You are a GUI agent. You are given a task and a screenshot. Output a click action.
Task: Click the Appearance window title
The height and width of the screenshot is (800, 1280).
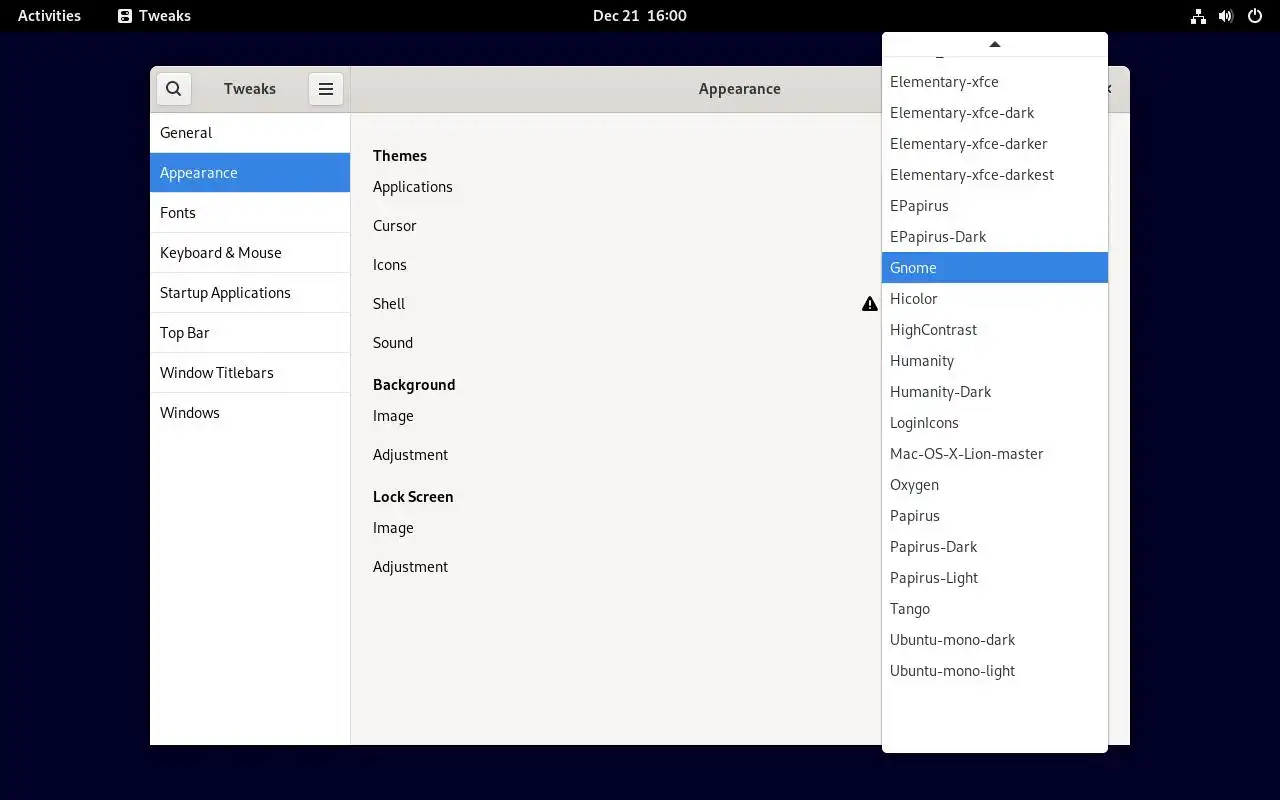pos(739,89)
